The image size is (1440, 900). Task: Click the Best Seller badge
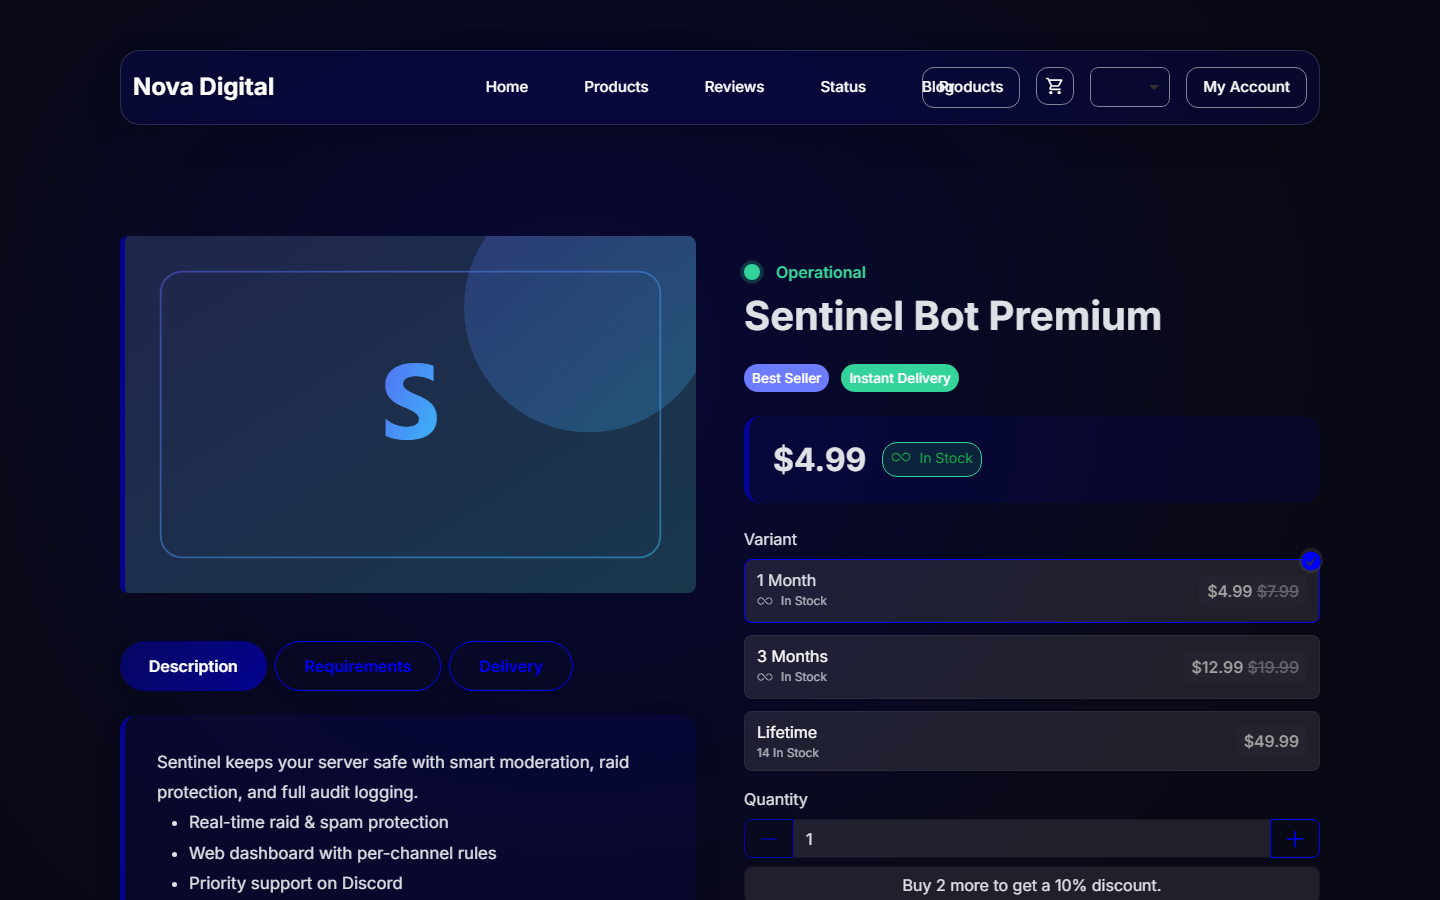(786, 378)
